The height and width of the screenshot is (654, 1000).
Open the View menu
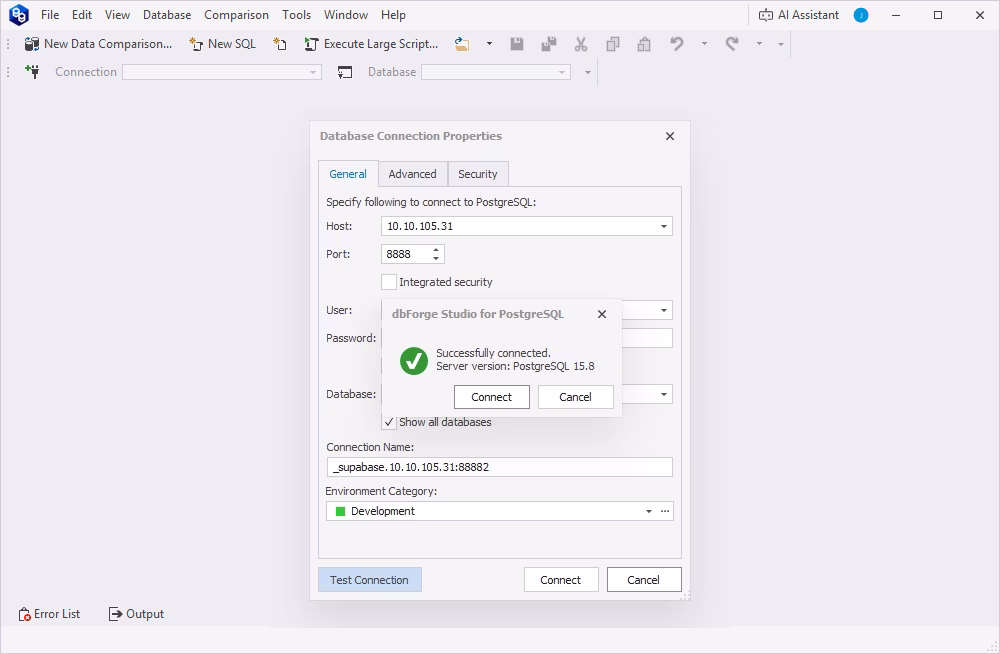pos(117,15)
